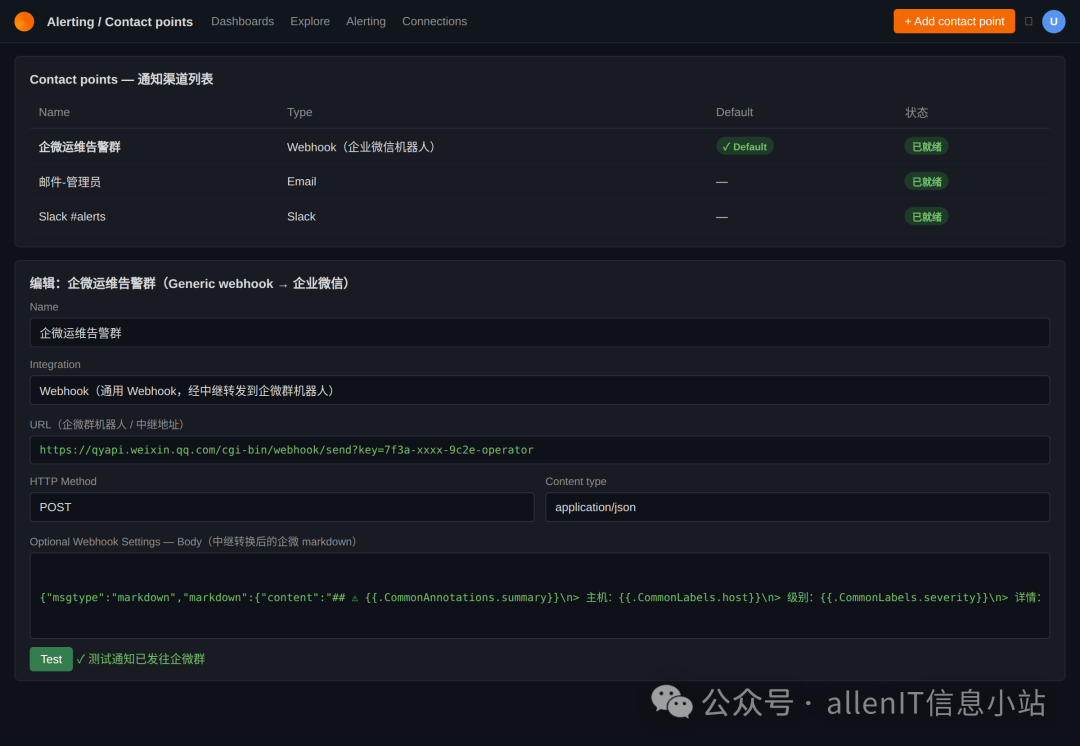Click the 状态 column header

(916, 112)
